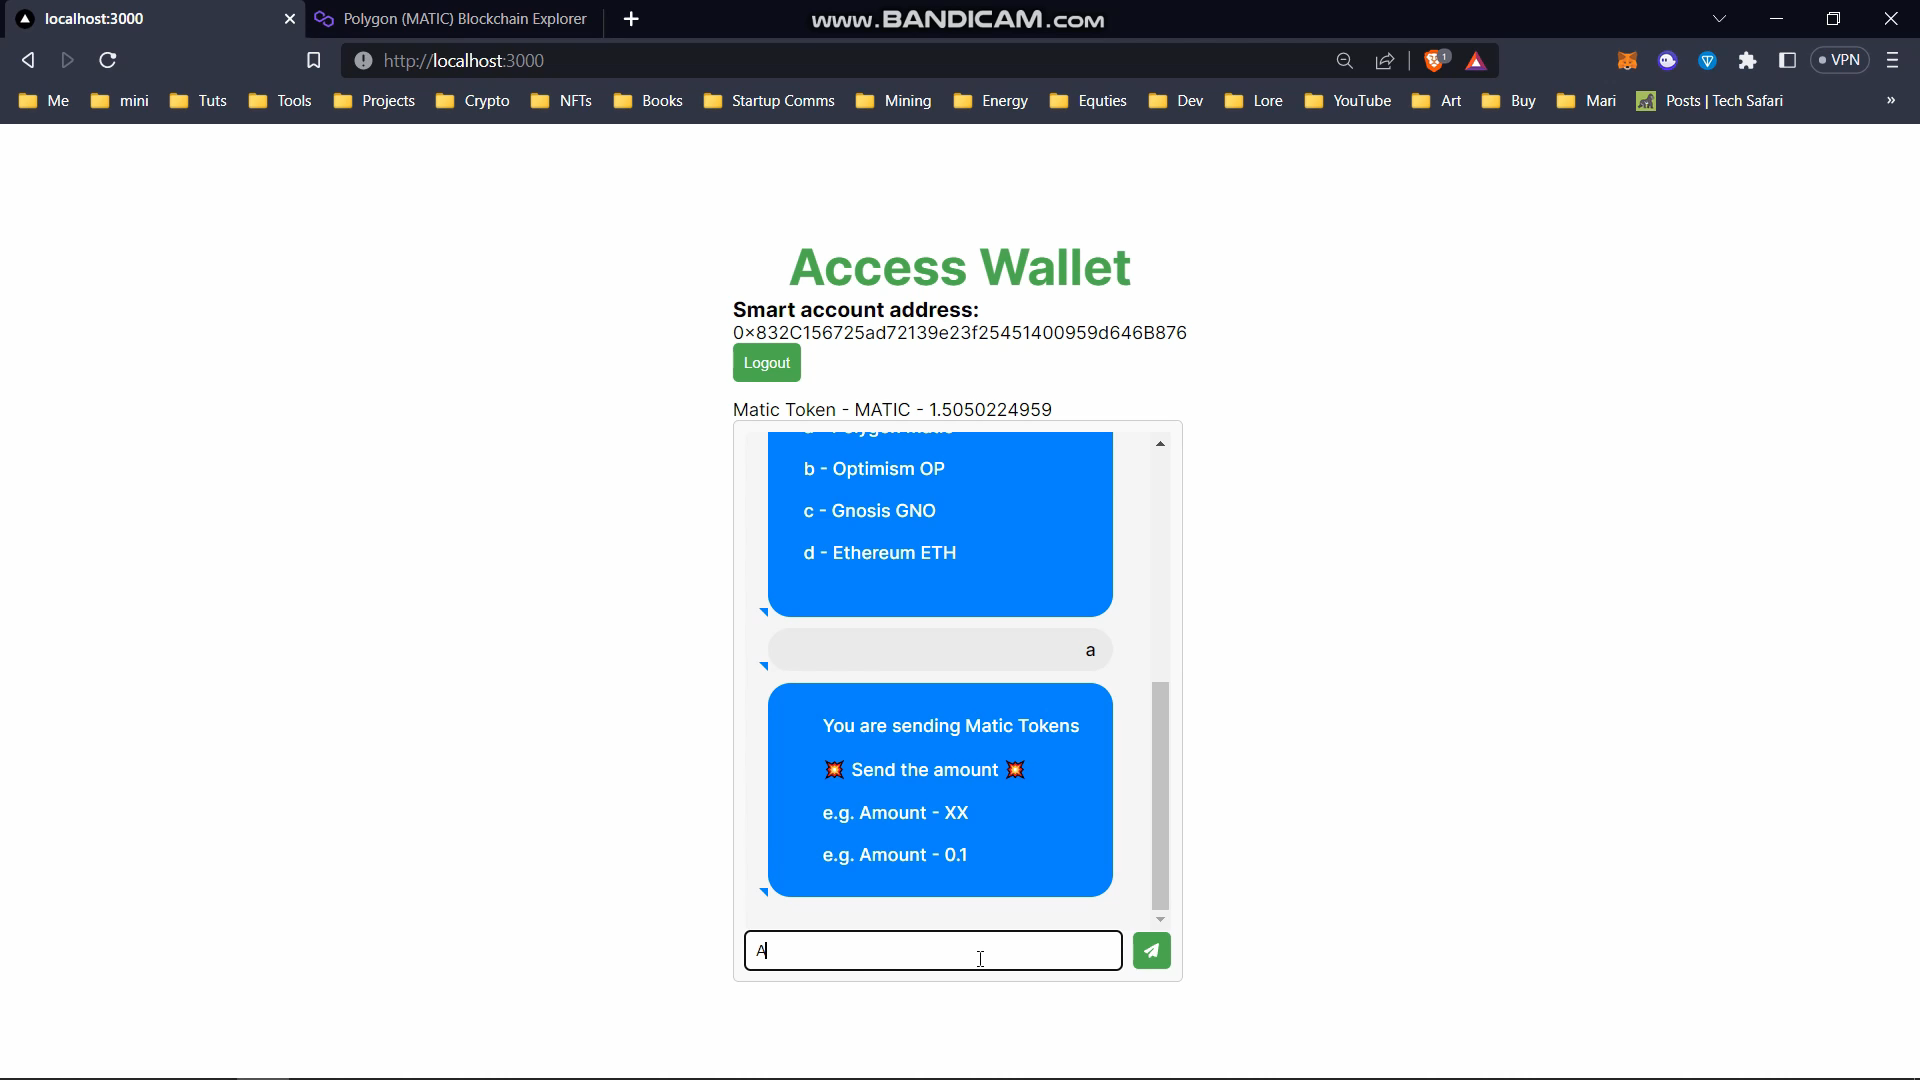The height and width of the screenshot is (1080, 1920).
Task: Open the MetaMask fox extension
Action: 1627,61
